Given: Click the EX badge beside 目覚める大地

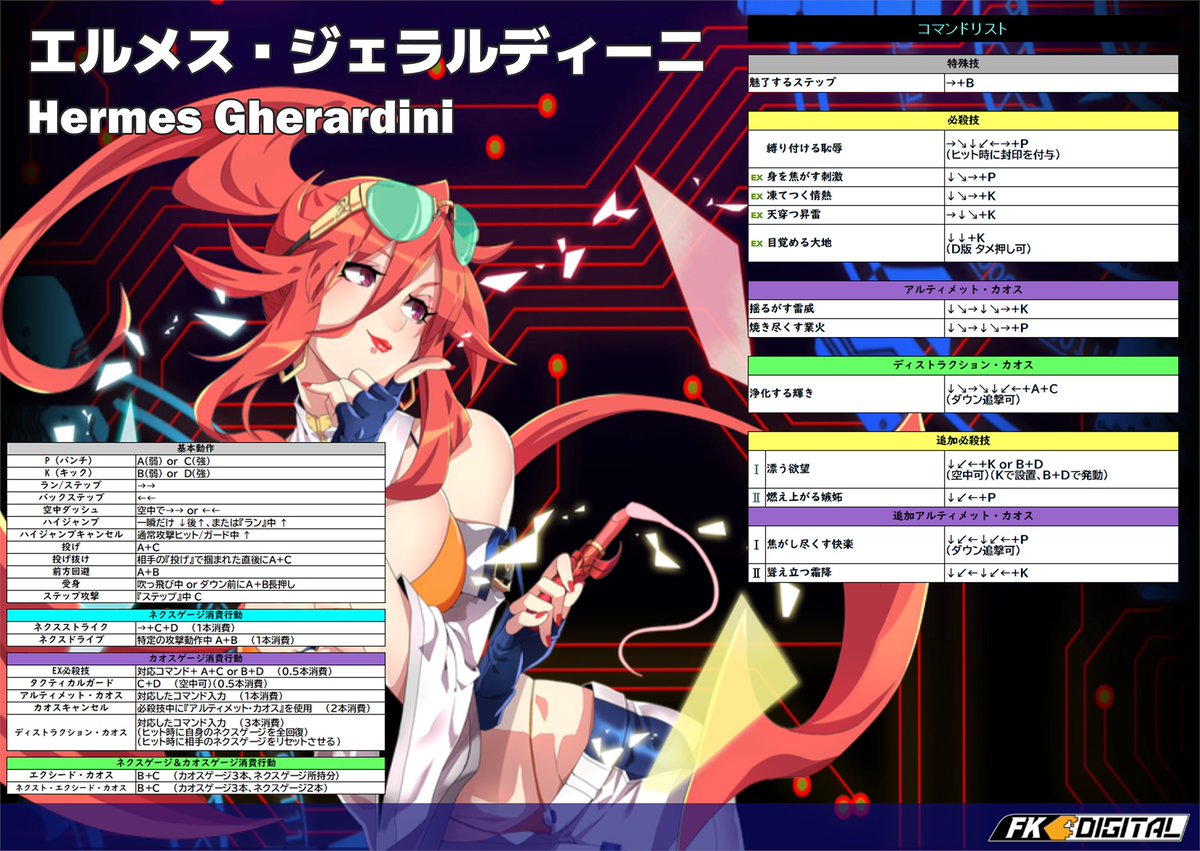Looking at the screenshot, I should [756, 243].
